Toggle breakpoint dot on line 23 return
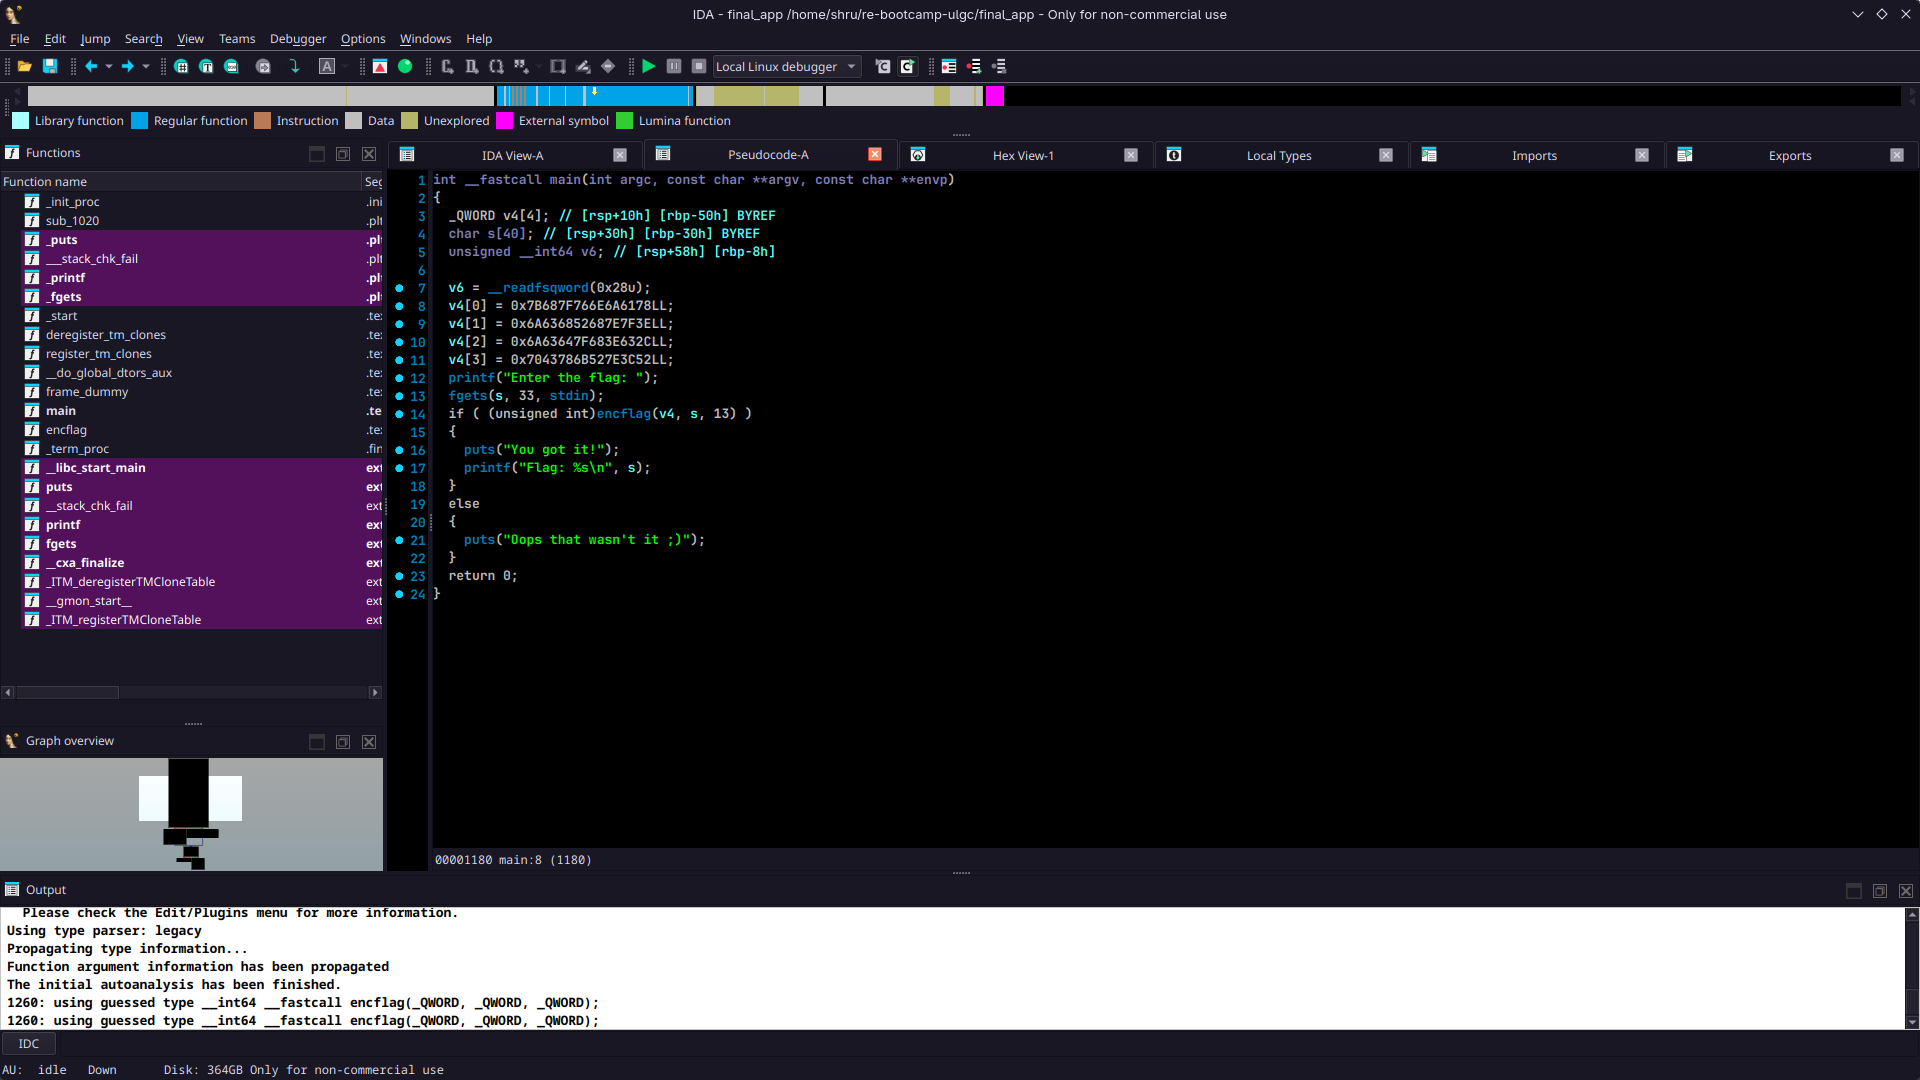Viewport: 1920px width, 1080px height. point(399,576)
